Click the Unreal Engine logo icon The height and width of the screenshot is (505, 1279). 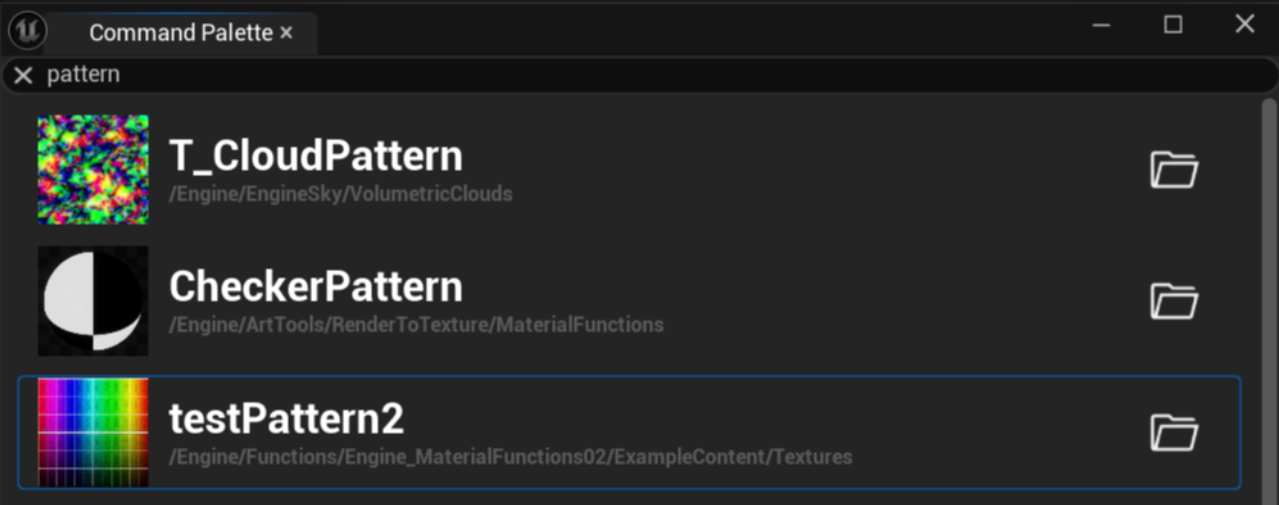[x=26, y=31]
